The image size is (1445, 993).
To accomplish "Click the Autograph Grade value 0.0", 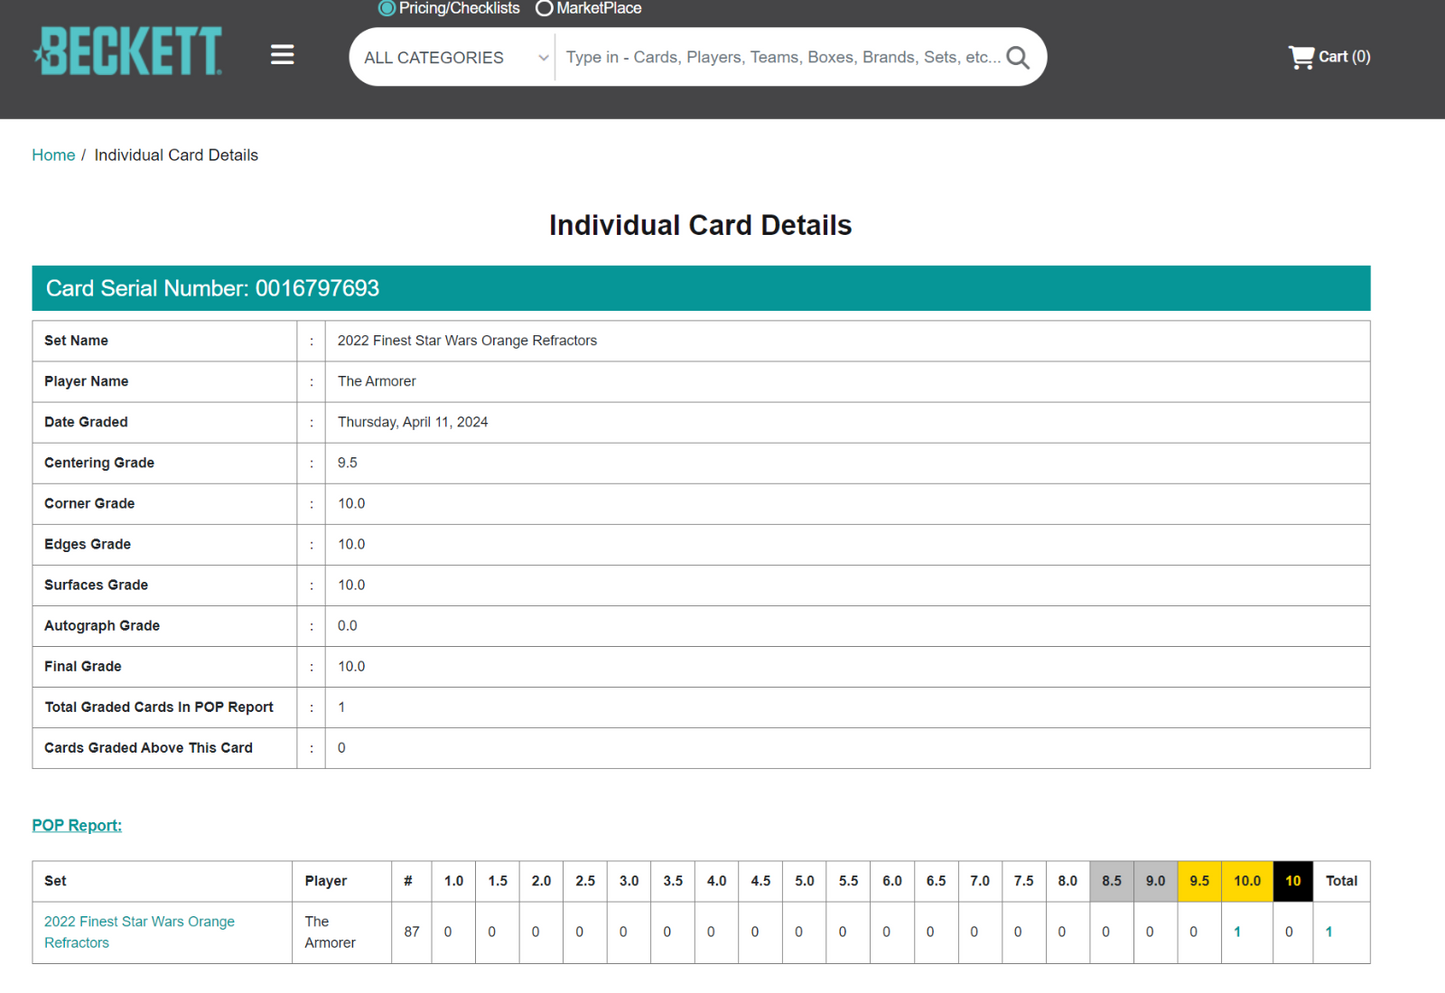I will (347, 626).
